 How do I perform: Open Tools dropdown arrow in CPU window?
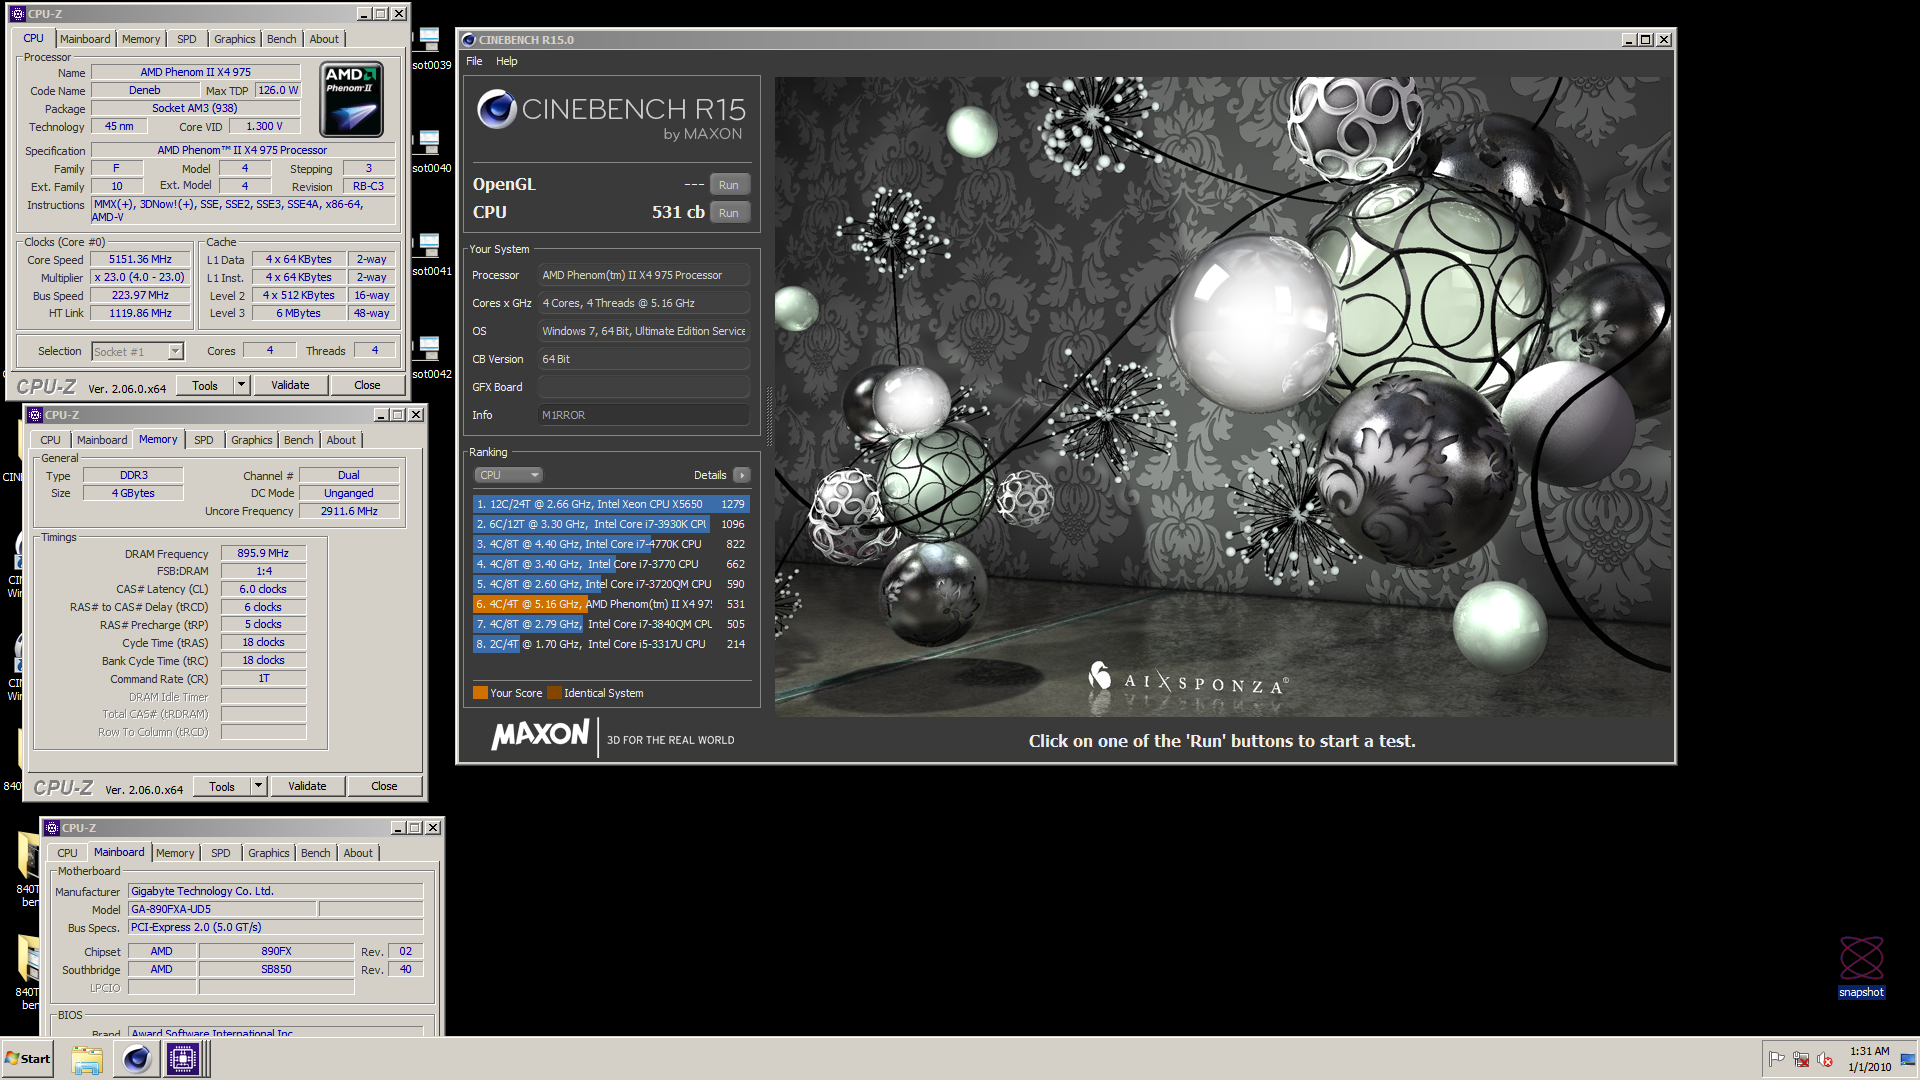[x=241, y=385]
